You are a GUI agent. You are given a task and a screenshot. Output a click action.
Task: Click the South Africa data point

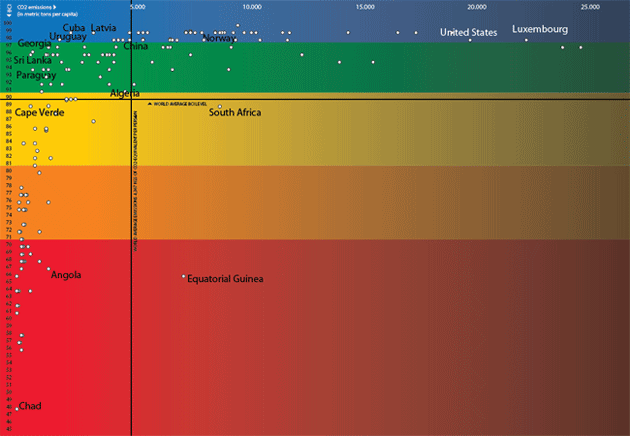click(x=220, y=106)
